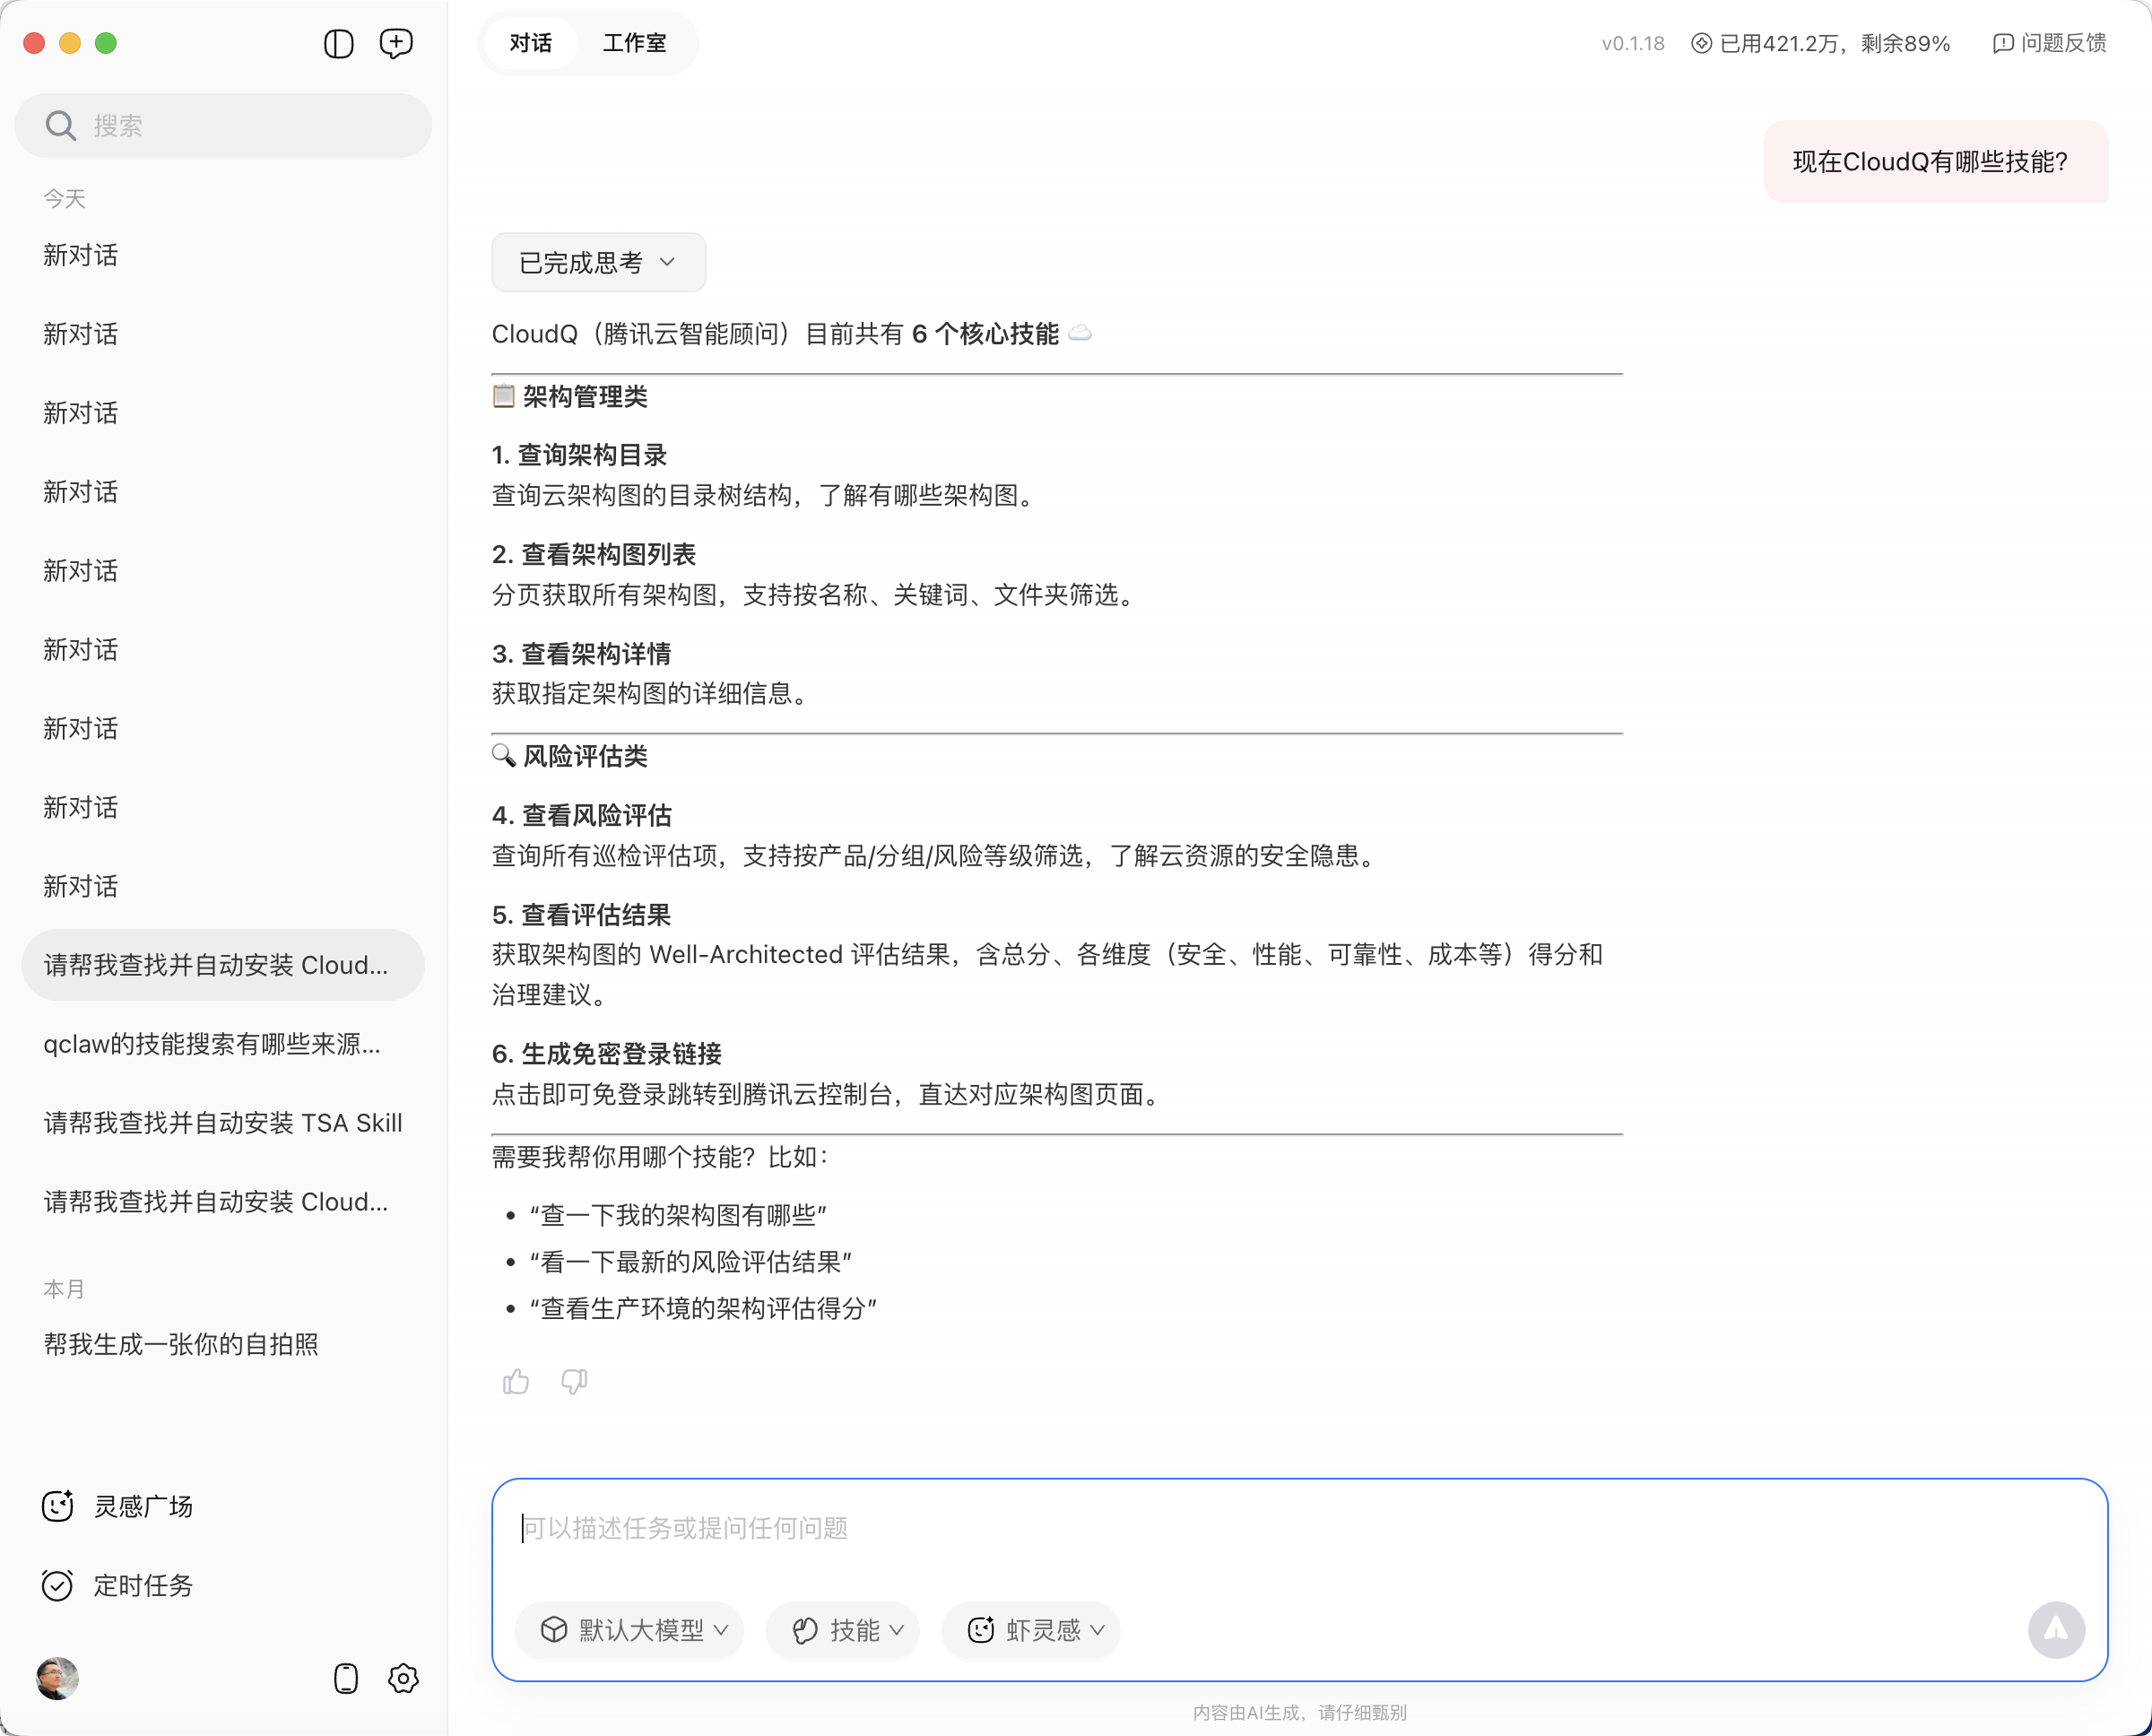This screenshot has height=1736, width=2152.
Task: Open 定时任务 scheduled tasks
Action: click(142, 1585)
